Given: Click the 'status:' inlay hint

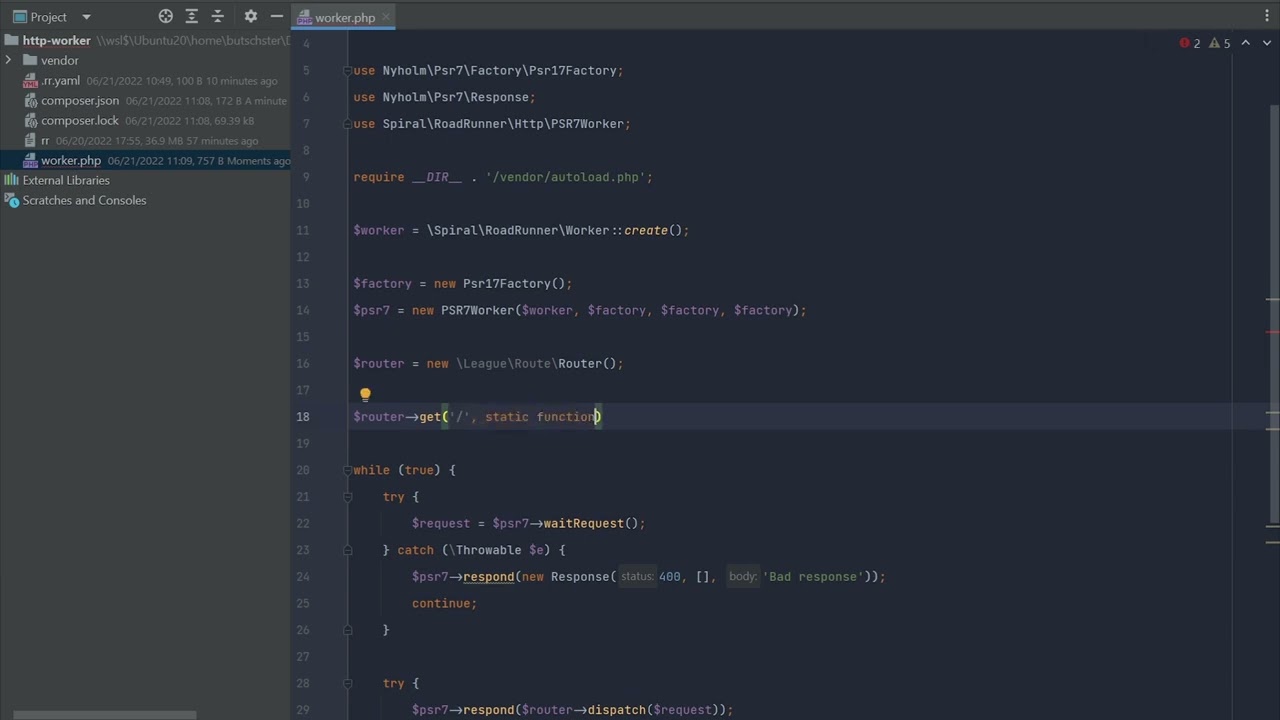Looking at the screenshot, I should pos(637,577).
